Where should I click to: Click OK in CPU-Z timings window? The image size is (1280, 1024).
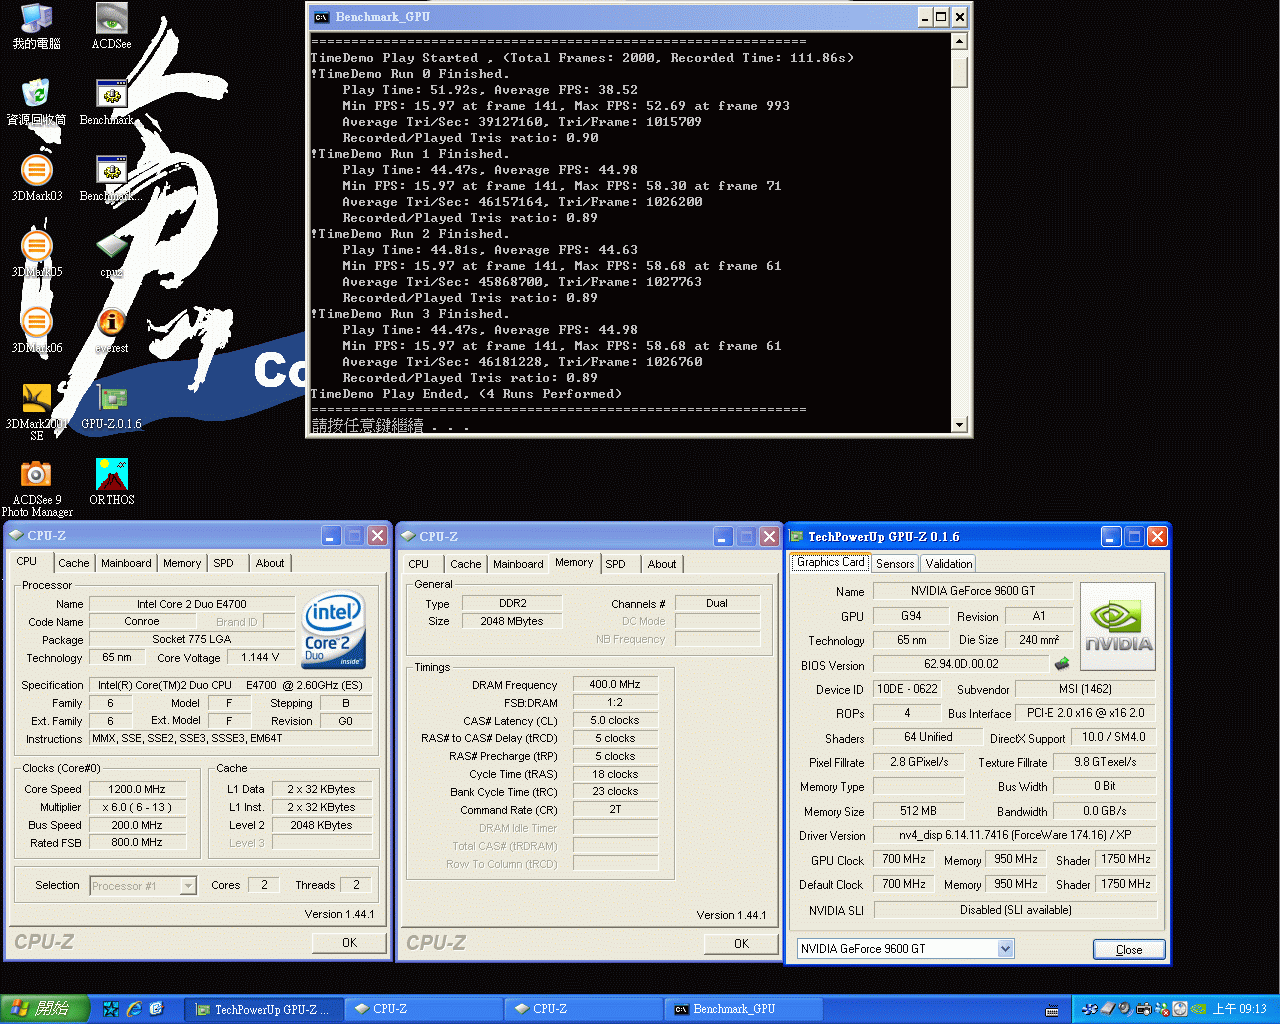click(x=741, y=943)
